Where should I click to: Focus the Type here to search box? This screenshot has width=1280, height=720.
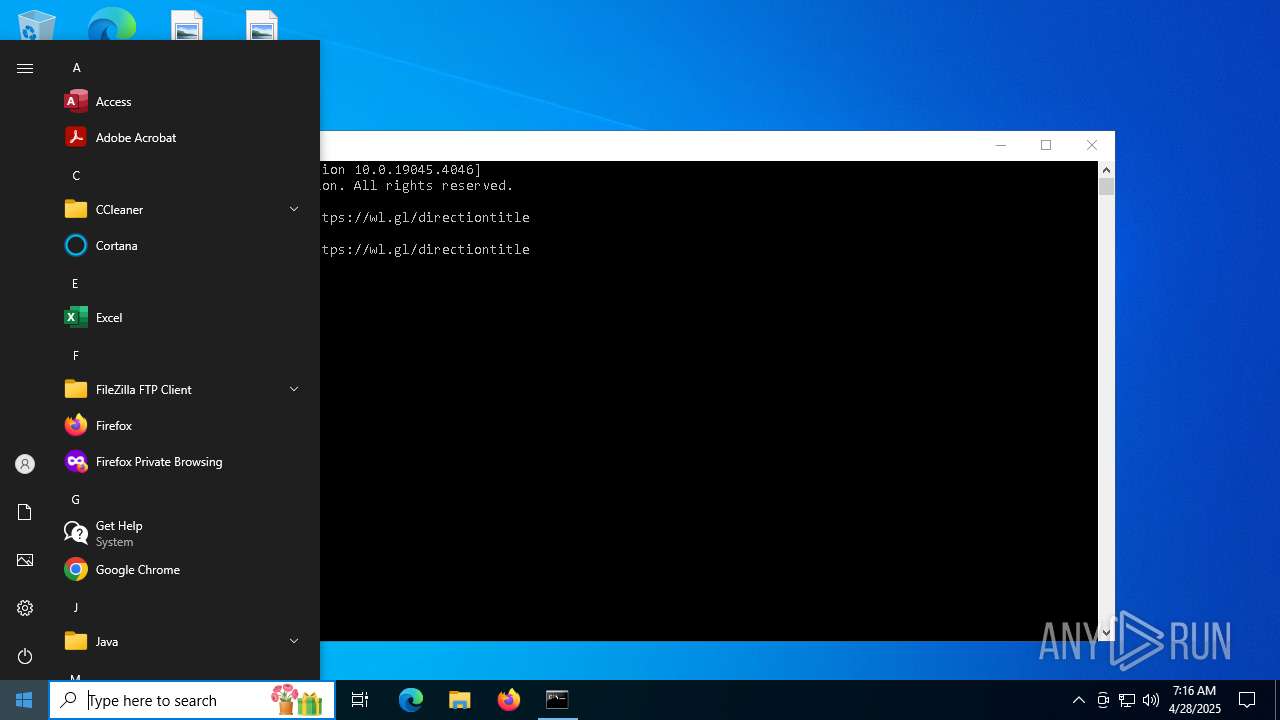(x=192, y=700)
